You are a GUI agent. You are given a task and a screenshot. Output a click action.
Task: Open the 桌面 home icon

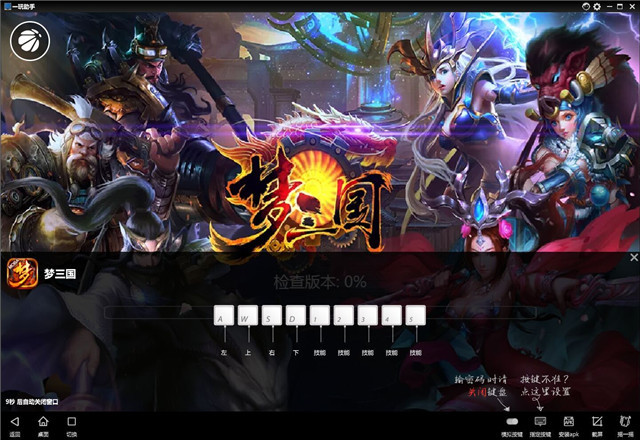point(43,421)
